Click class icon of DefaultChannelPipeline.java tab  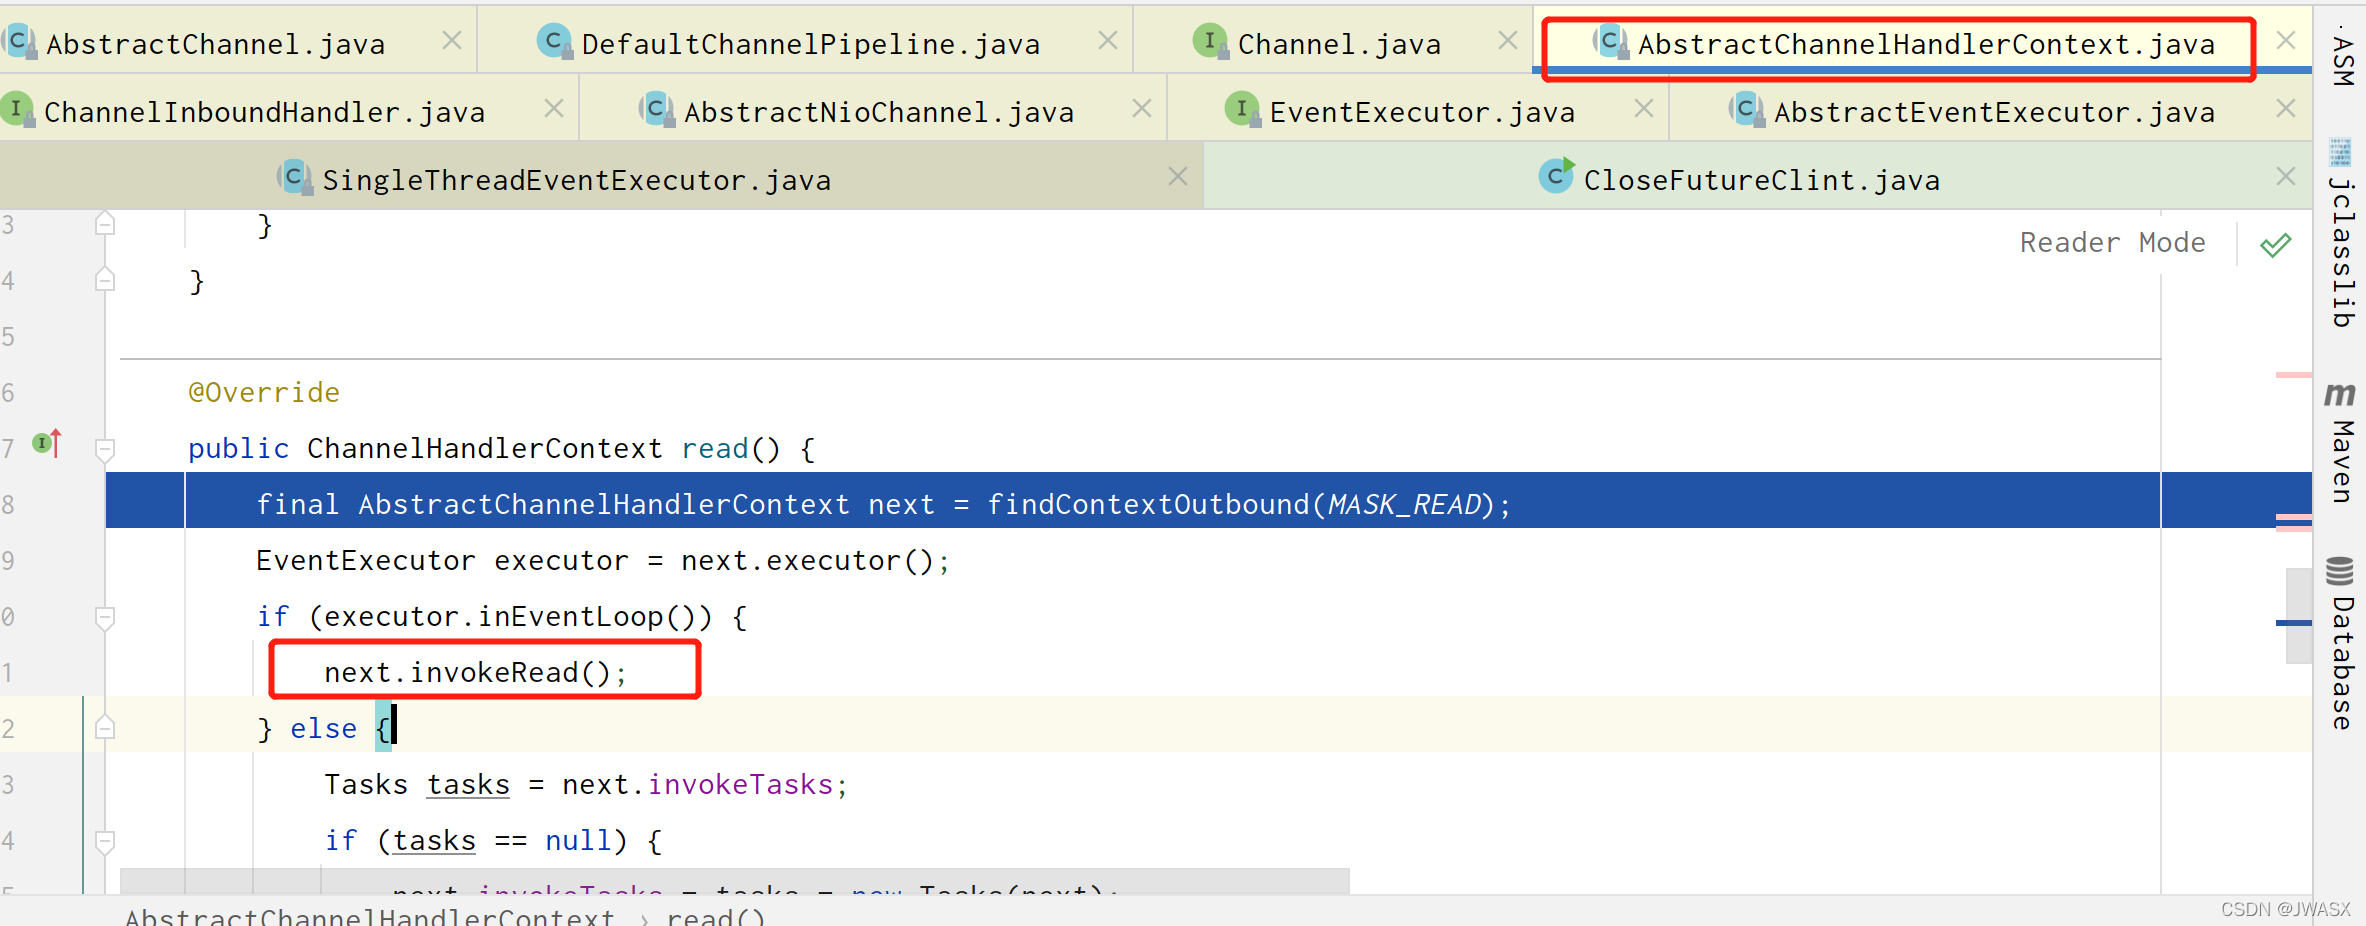tap(555, 42)
